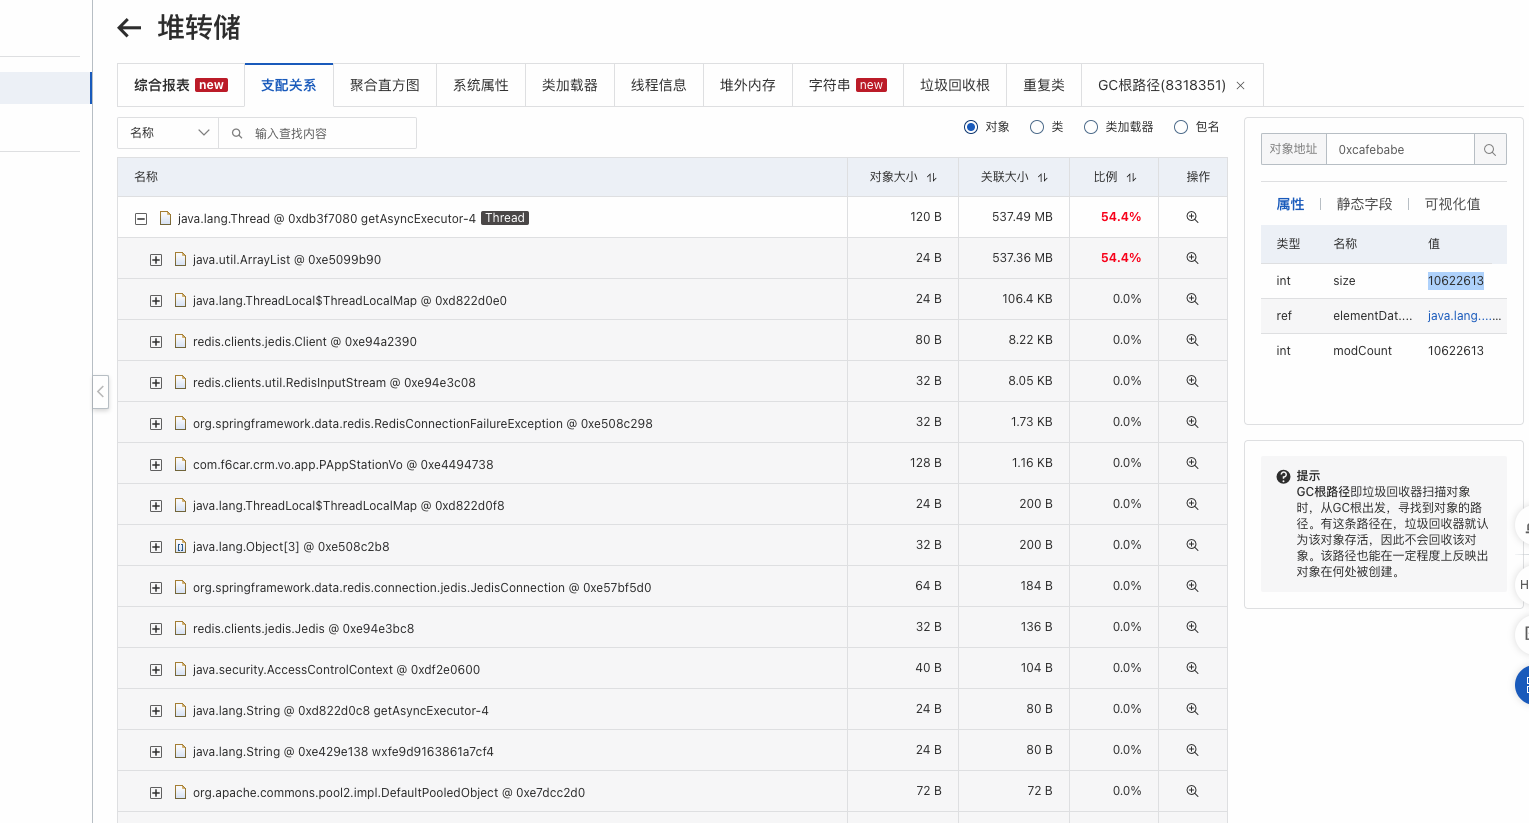Screen dimensions: 1529x823
Task: Select the 类 radio button
Action: pos(1037,127)
